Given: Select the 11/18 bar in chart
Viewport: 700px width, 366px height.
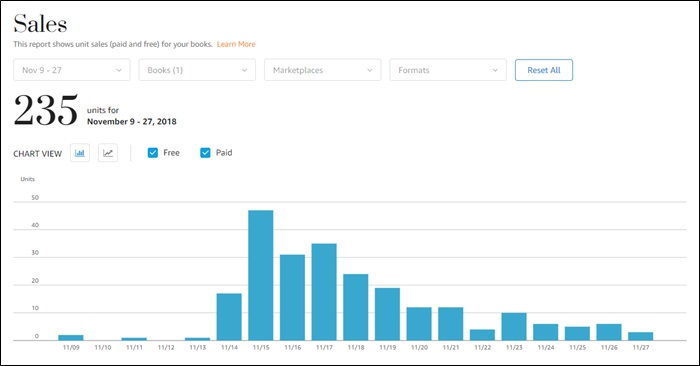Looking at the screenshot, I should click(356, 307).
